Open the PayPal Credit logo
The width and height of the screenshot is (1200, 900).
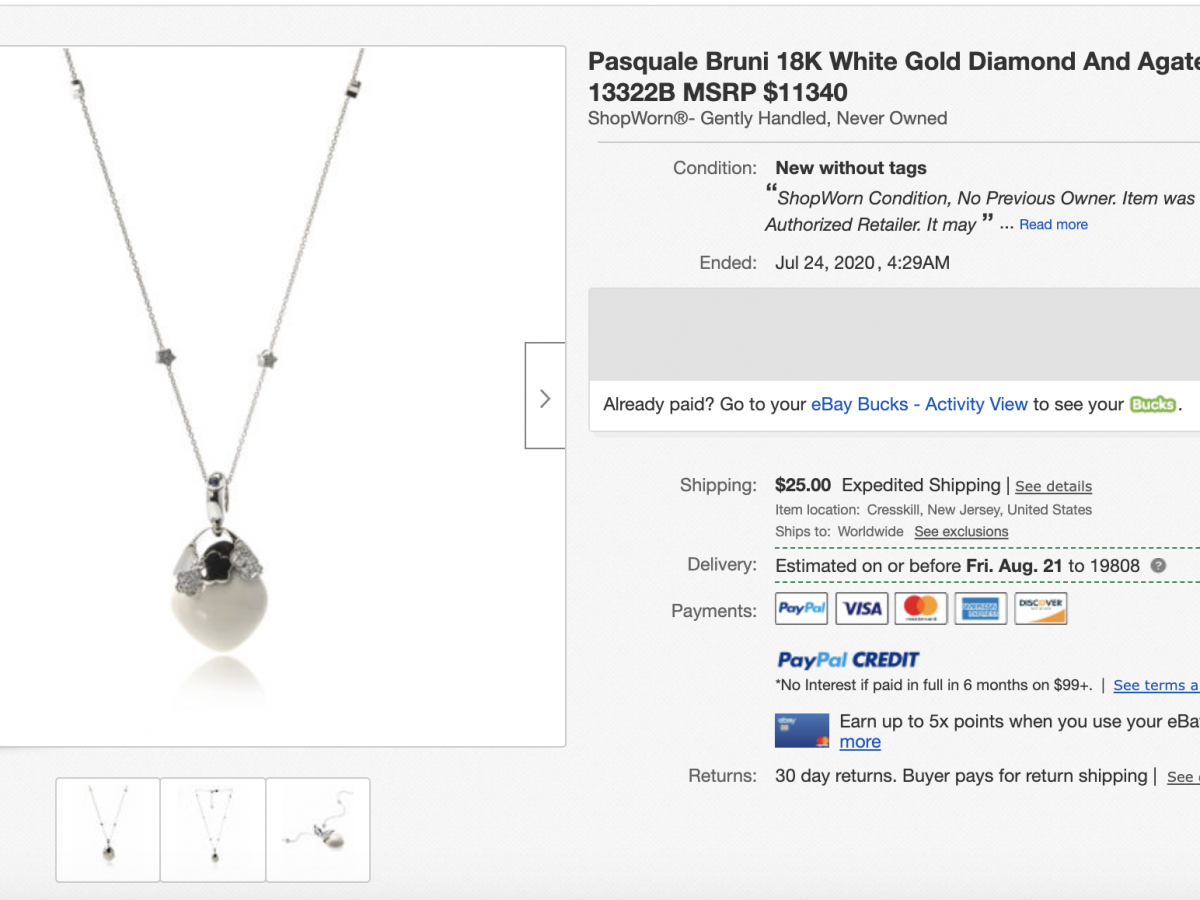847,659
